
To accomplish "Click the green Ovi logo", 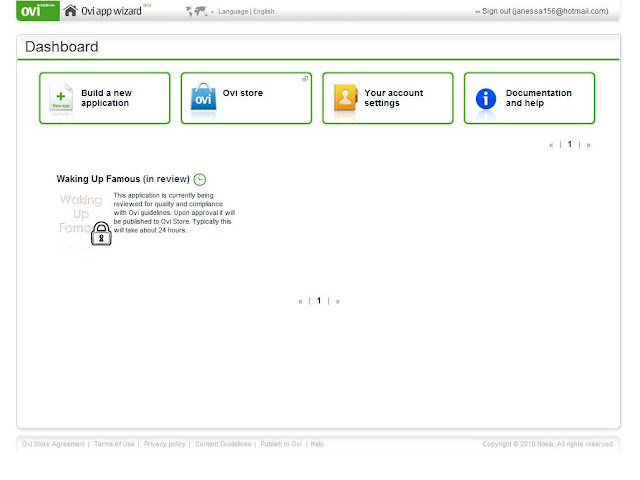I will tap(38, 10).
